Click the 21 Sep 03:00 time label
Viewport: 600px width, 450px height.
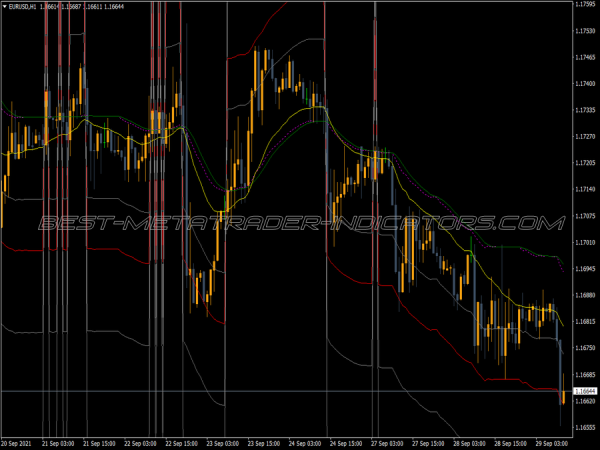(x=58, y=444)
